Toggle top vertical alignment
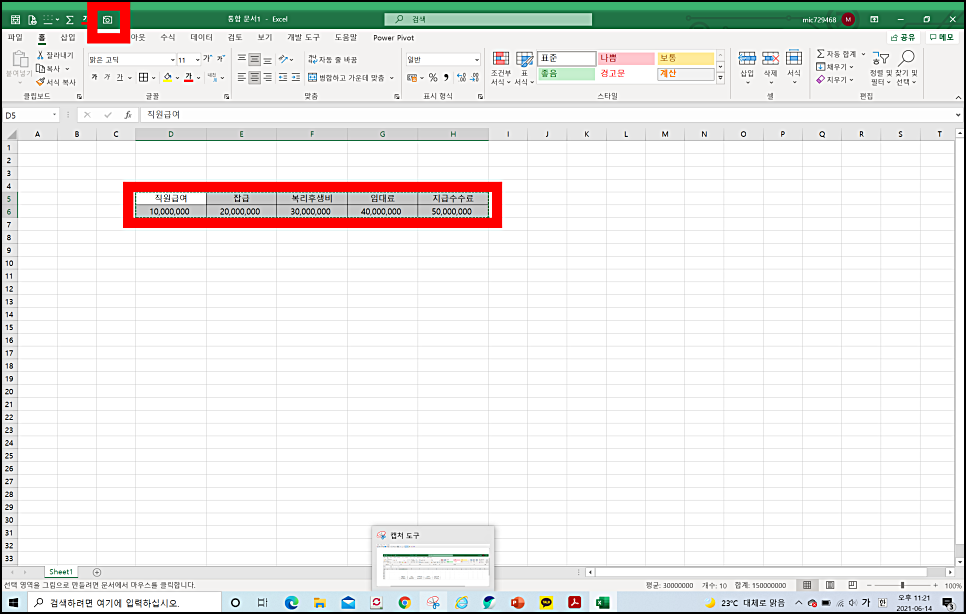 click(242, 60)
